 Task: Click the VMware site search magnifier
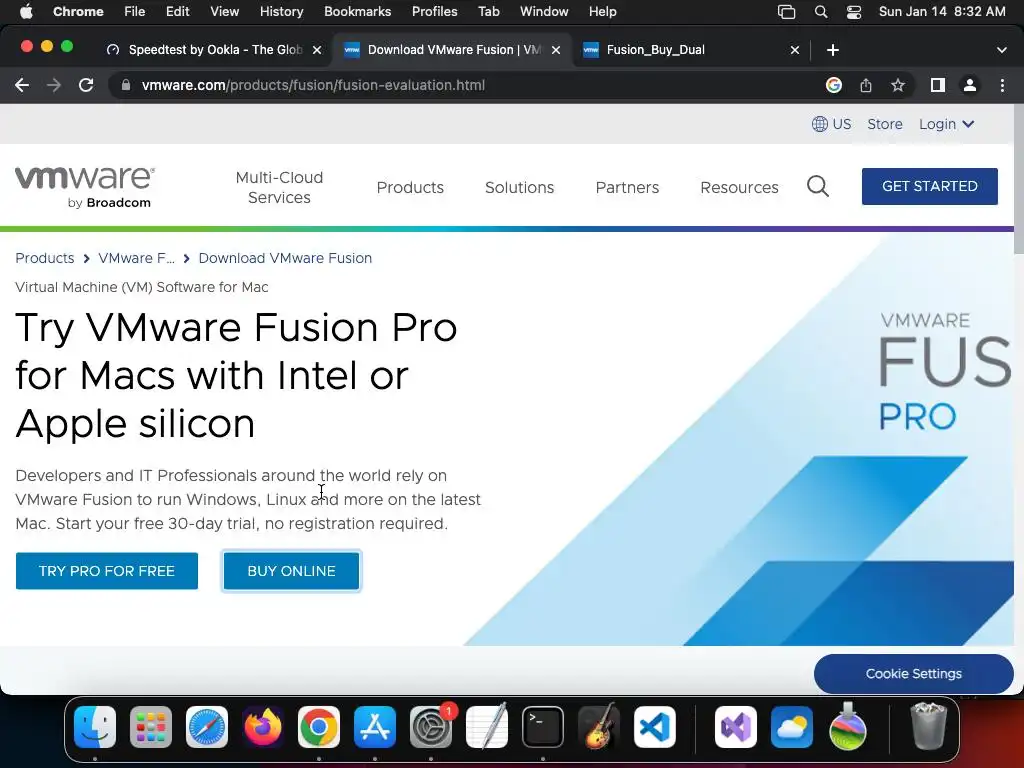[x=818, y=187]
